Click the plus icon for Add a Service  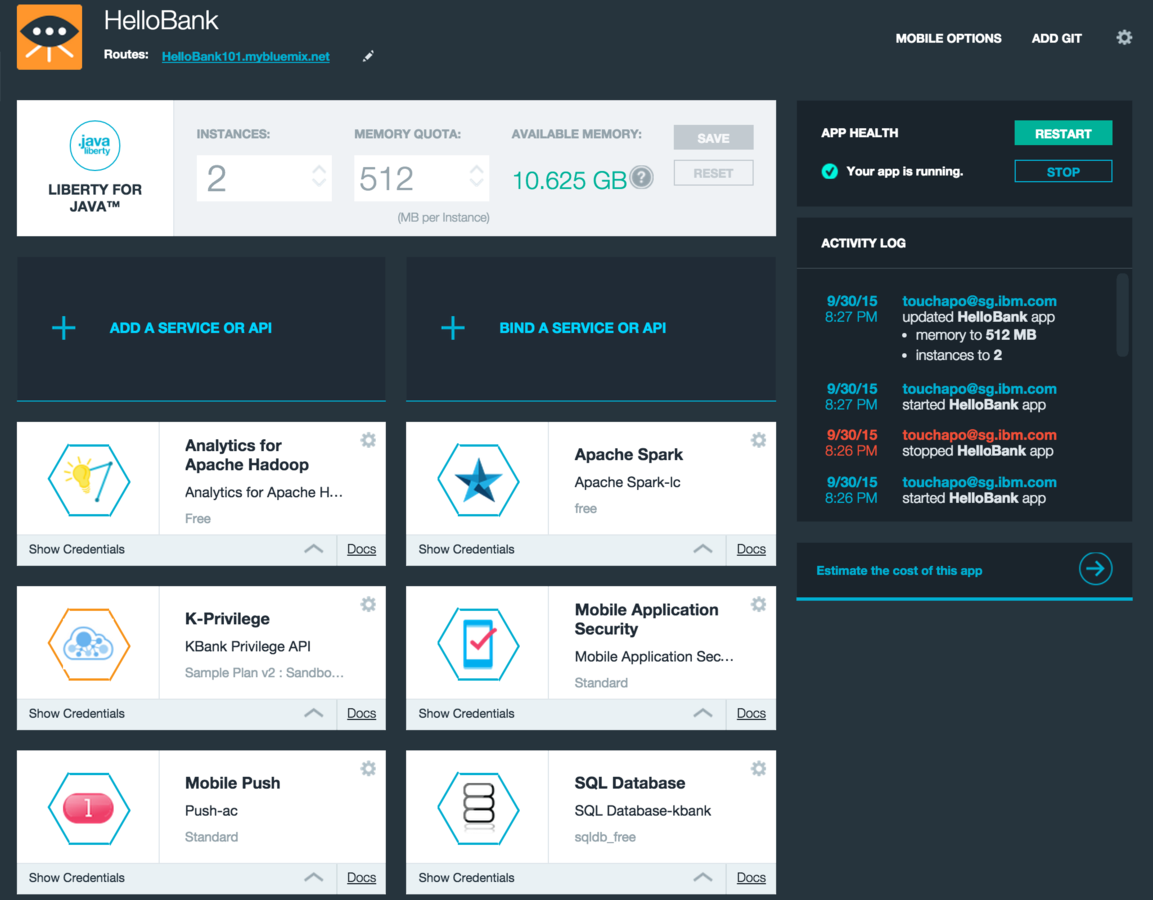point(64,328)
